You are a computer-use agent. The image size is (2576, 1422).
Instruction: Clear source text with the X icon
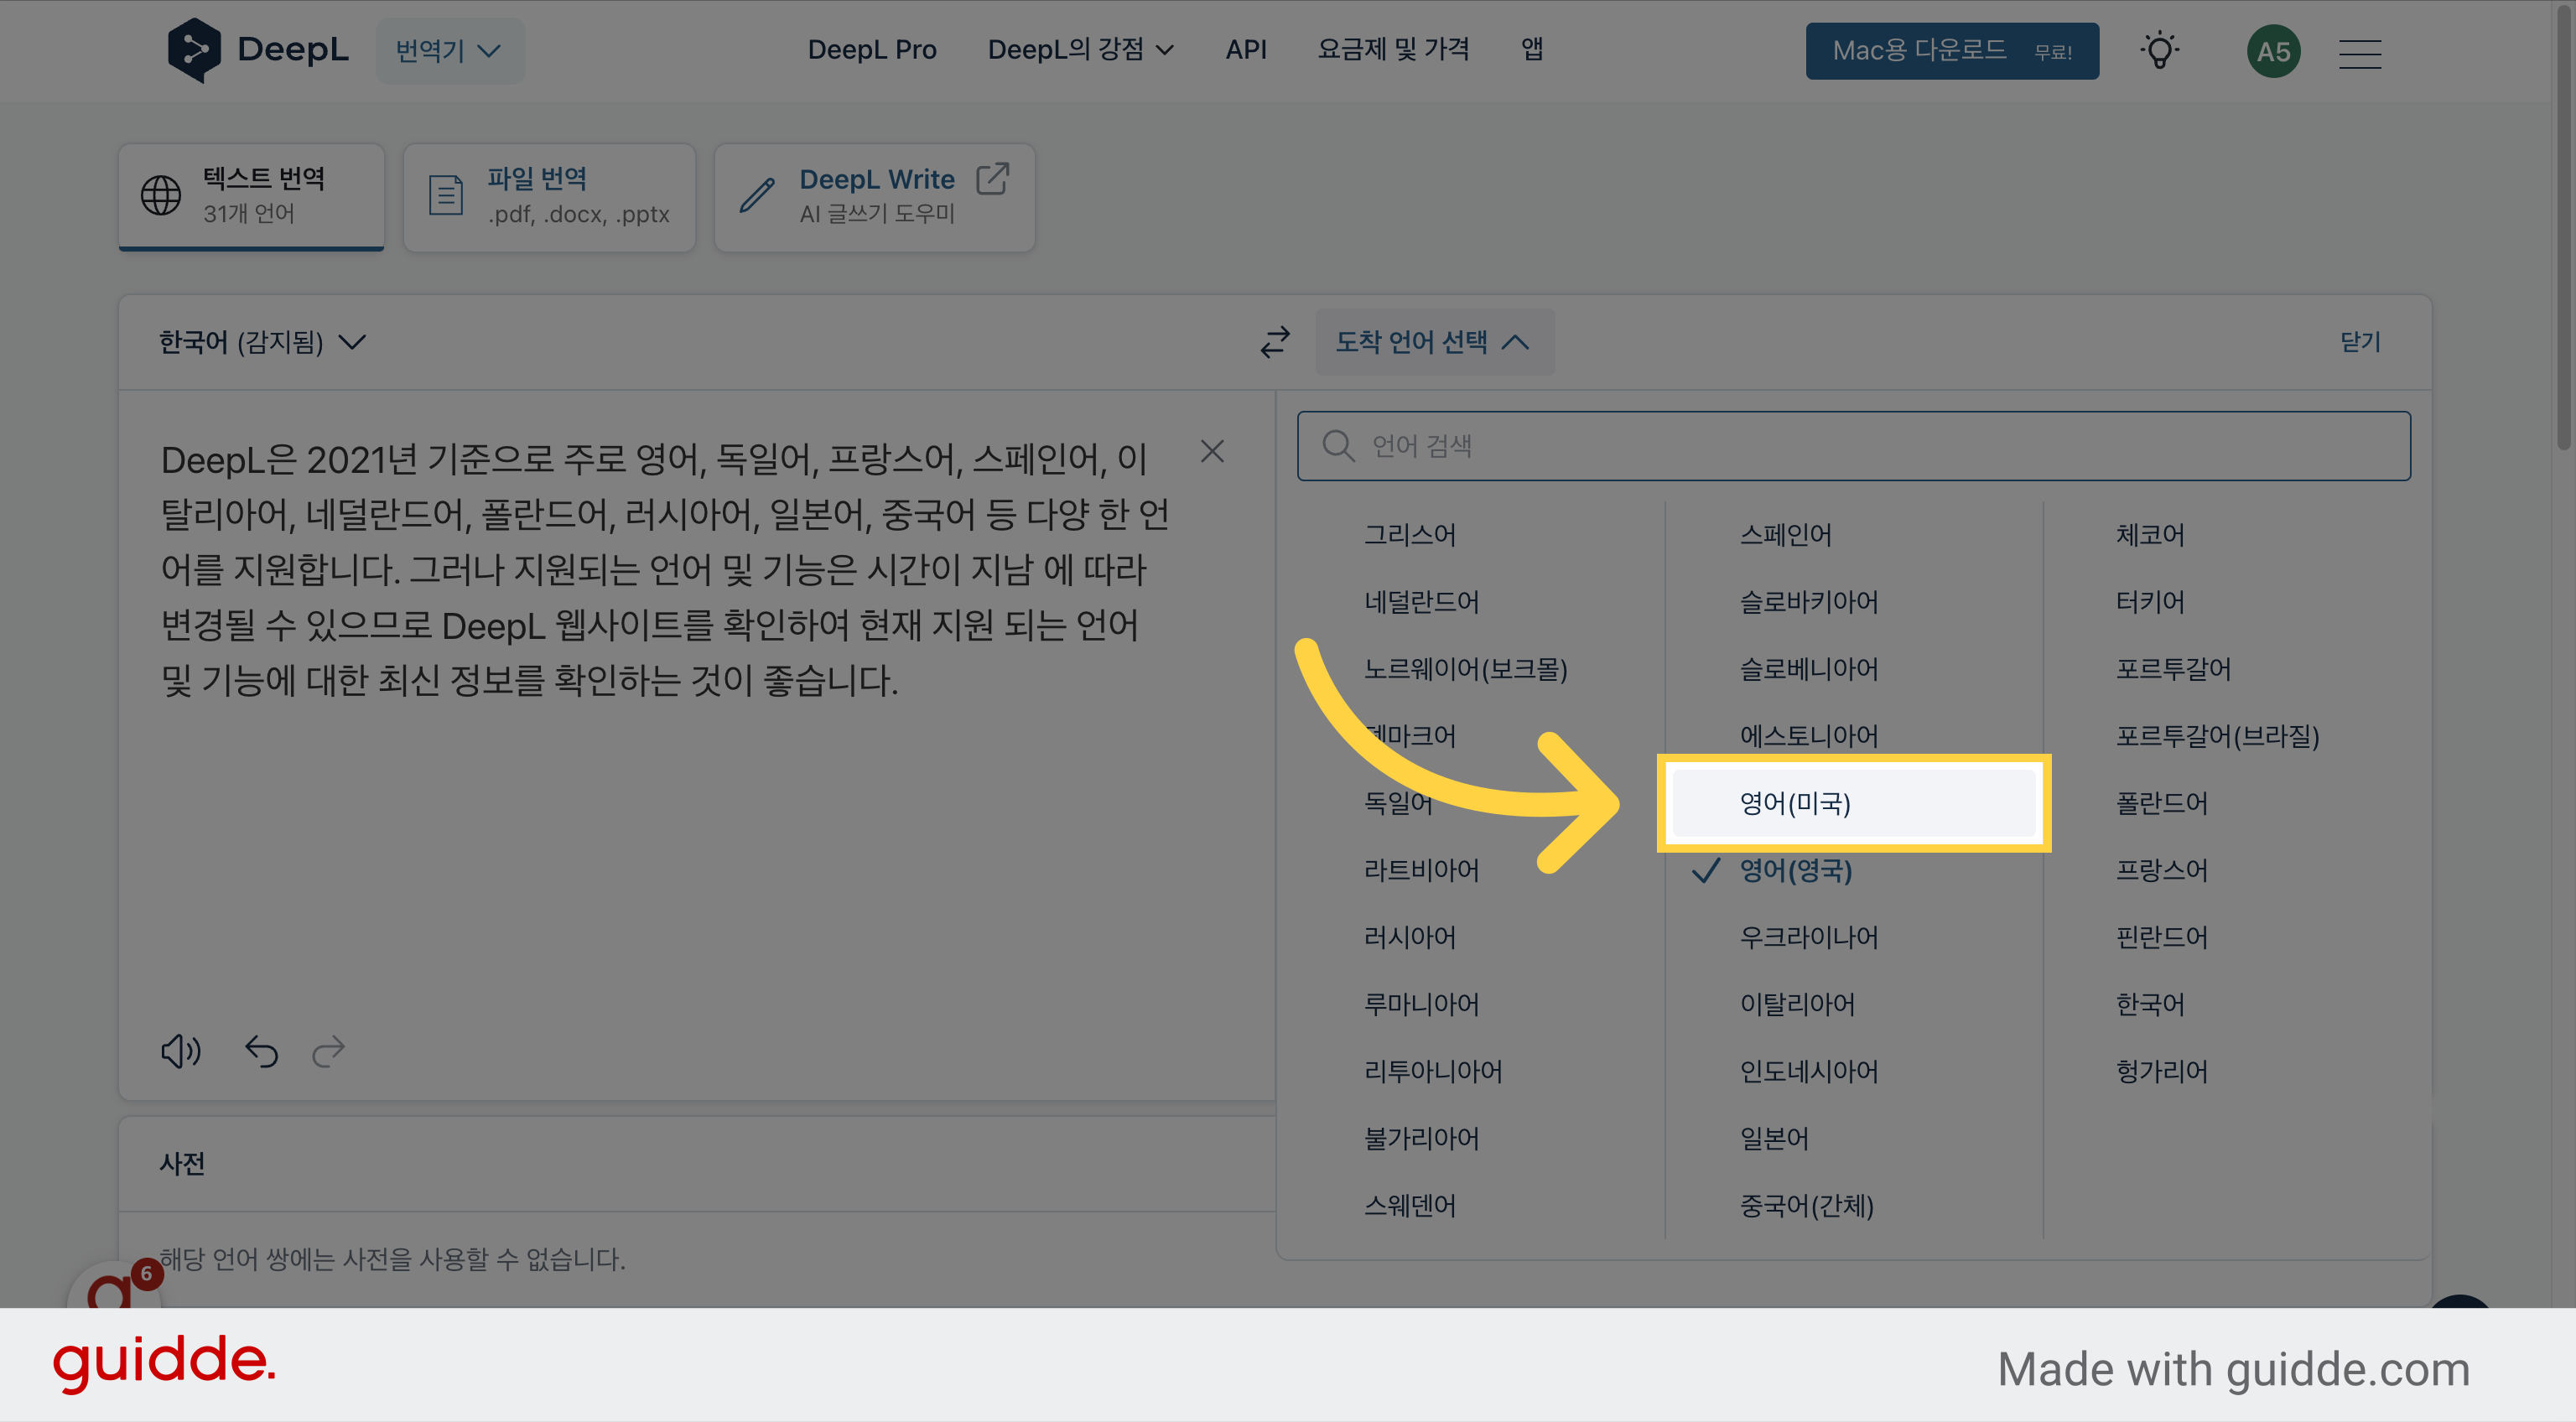(1212, 451)
